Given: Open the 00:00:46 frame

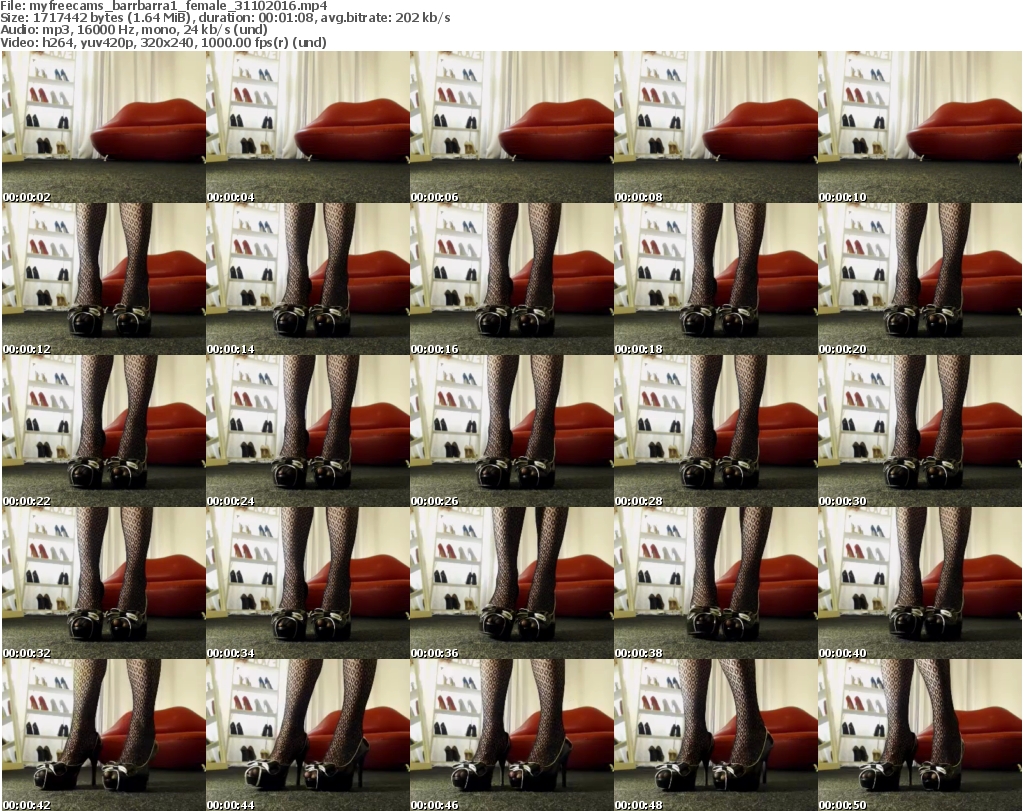Looking at the screenshot, I should coord(511,735).
